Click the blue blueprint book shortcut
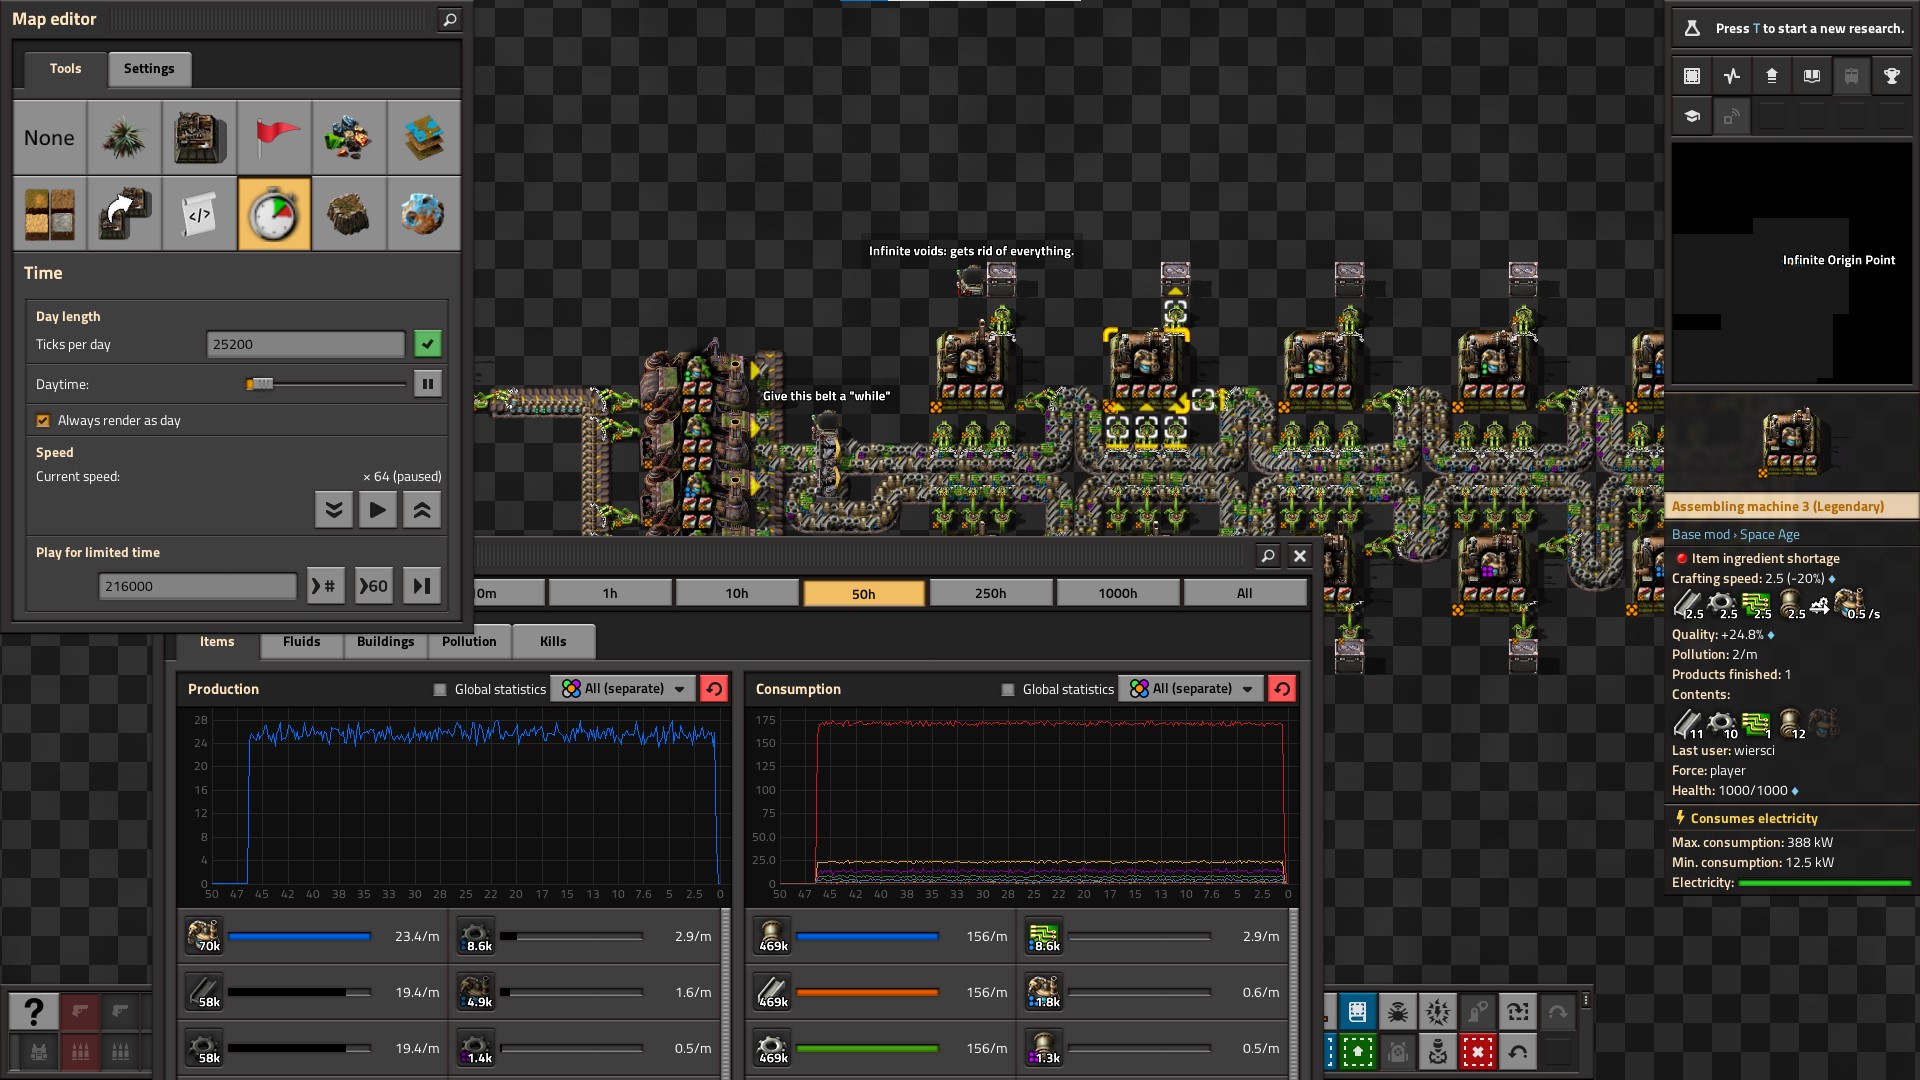Screen dimensions: 1920x1080 coord(1358,1012)
